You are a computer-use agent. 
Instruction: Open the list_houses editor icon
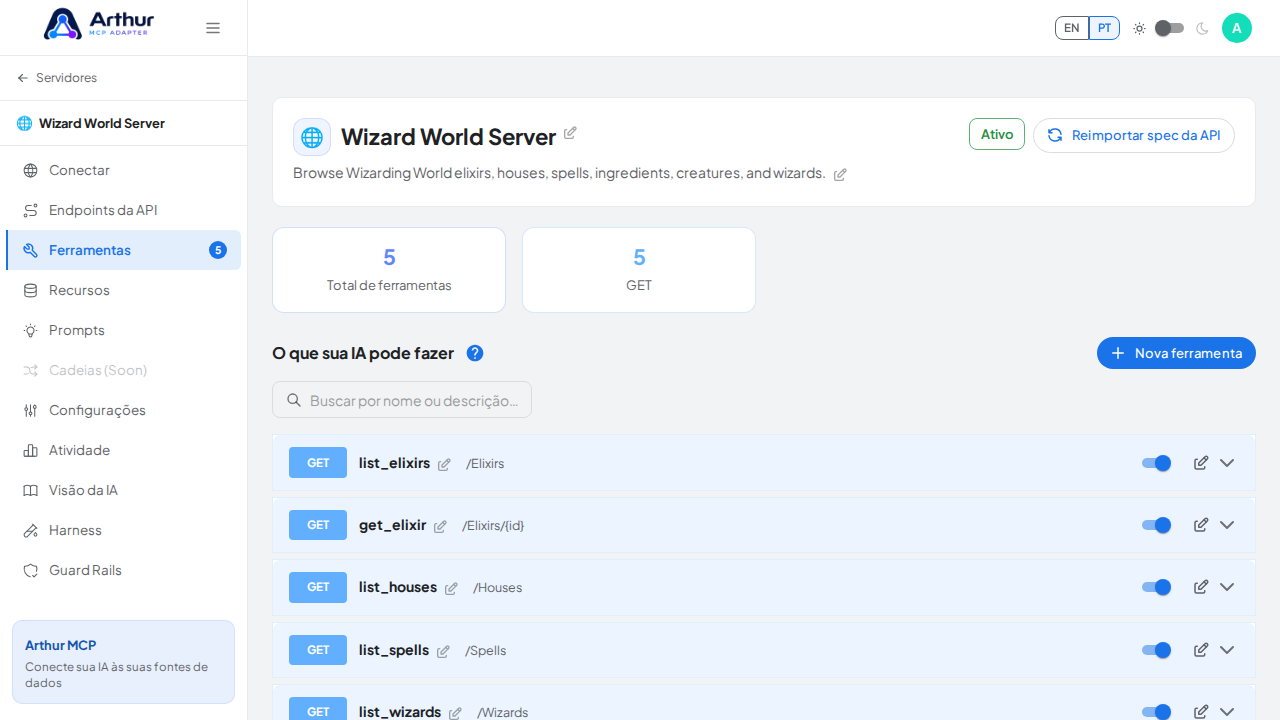1201,587
